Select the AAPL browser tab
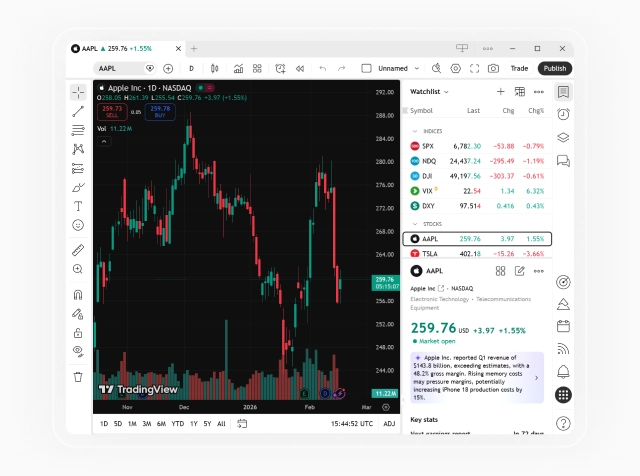Screen dimensions: 640x476 (x=126, y=49)
